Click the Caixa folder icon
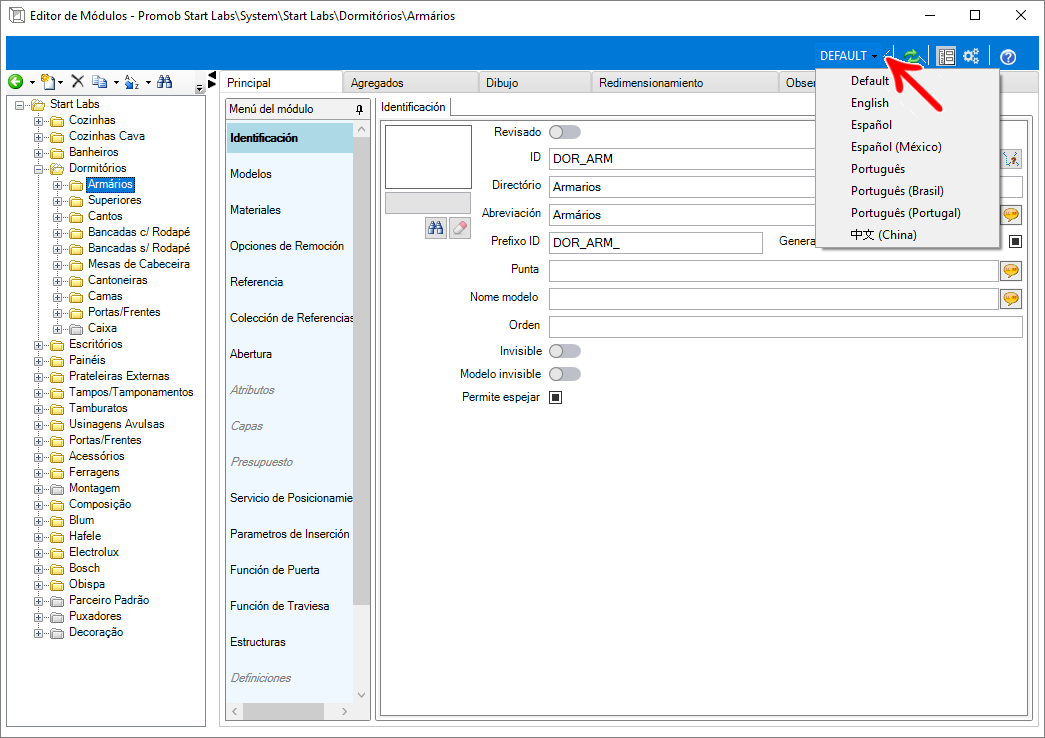Image resolution: width=1045 pixels, height=738 pixels. tap(77, 329)
